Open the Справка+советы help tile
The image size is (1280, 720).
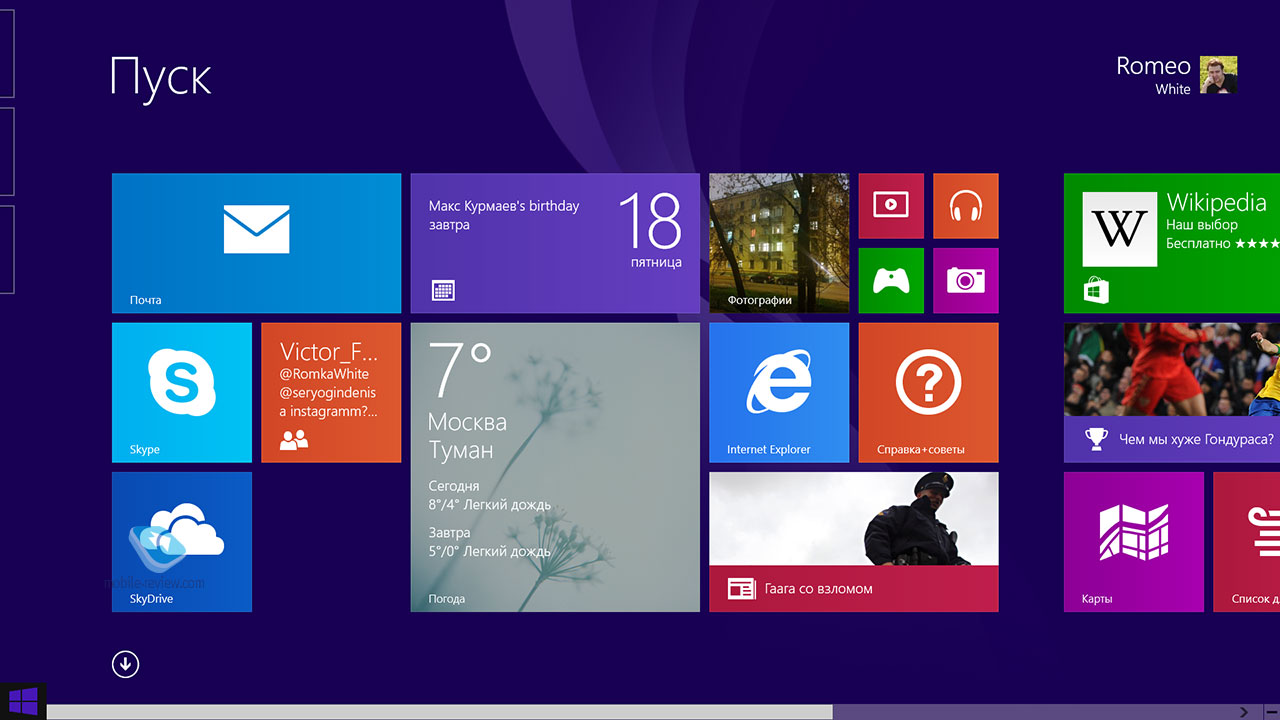(x=928, y=393)
